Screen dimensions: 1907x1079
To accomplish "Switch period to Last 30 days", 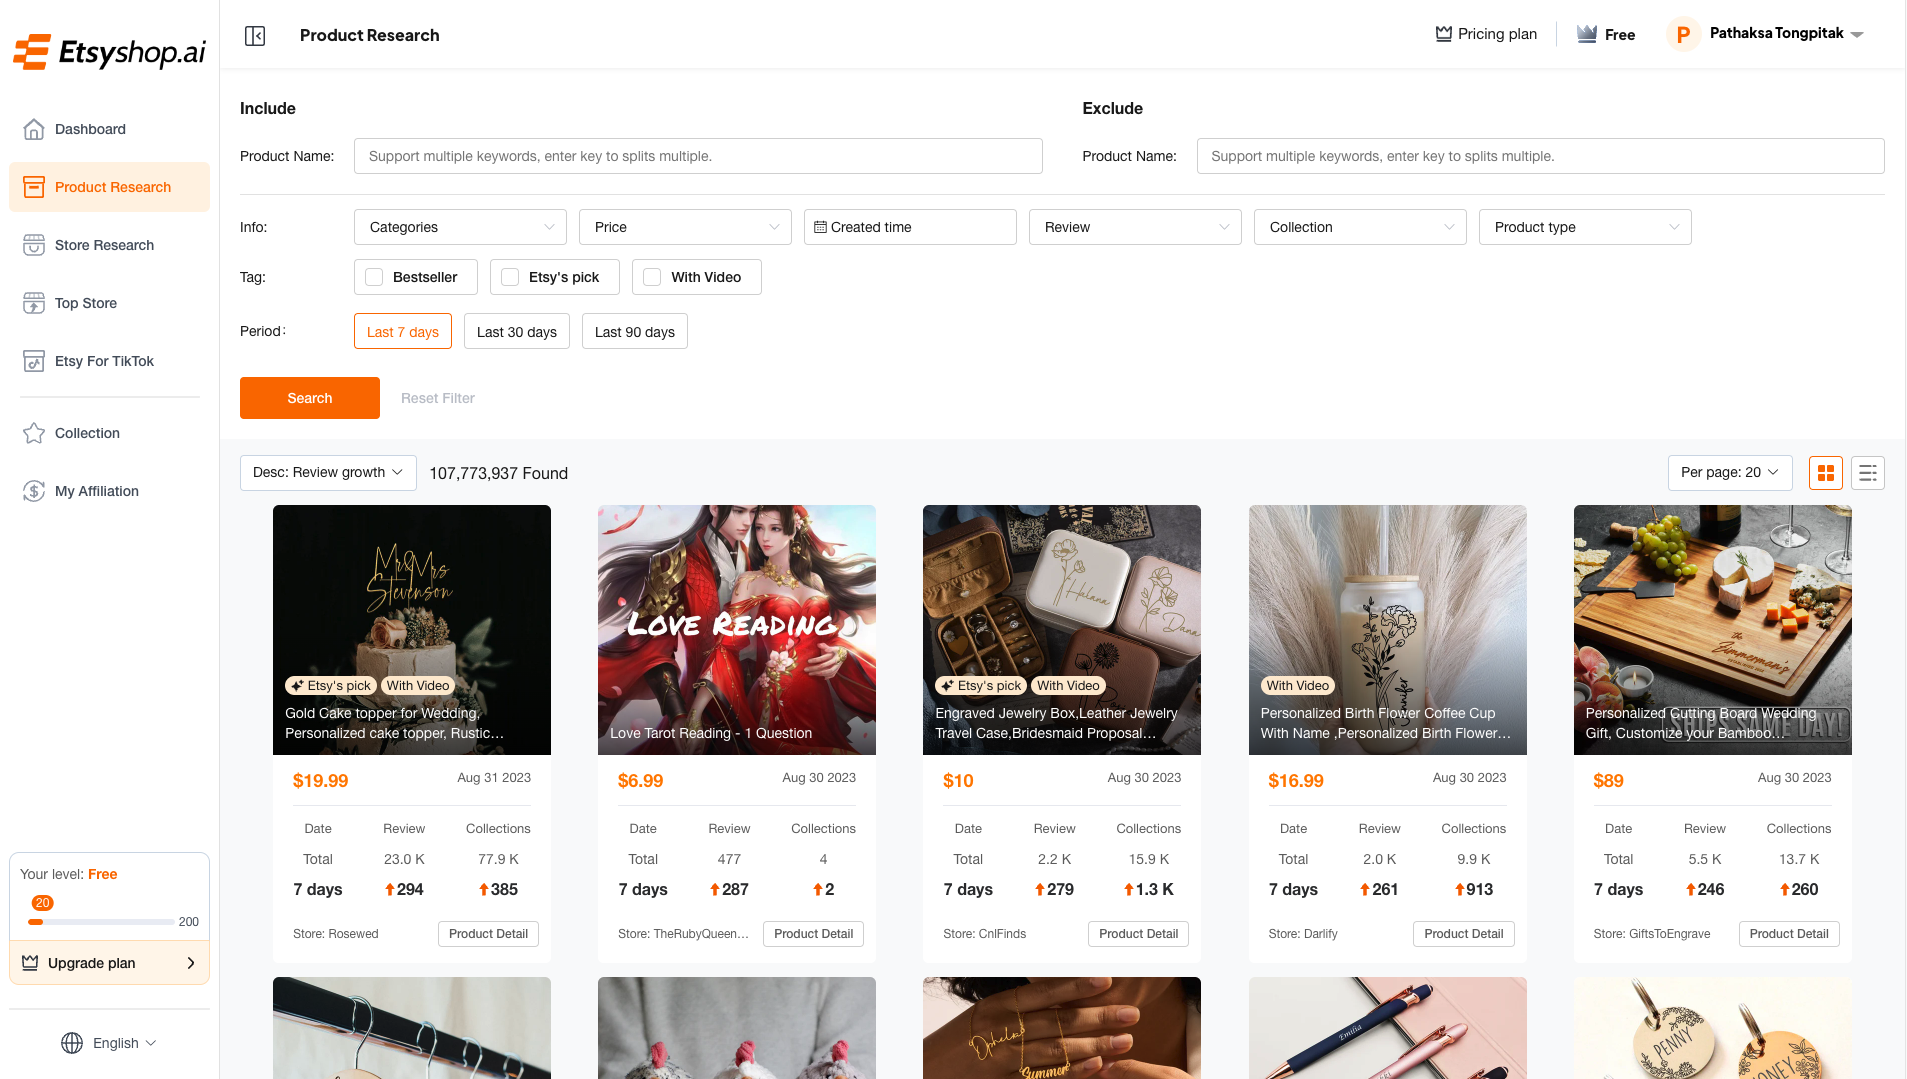I will point(516,331).
